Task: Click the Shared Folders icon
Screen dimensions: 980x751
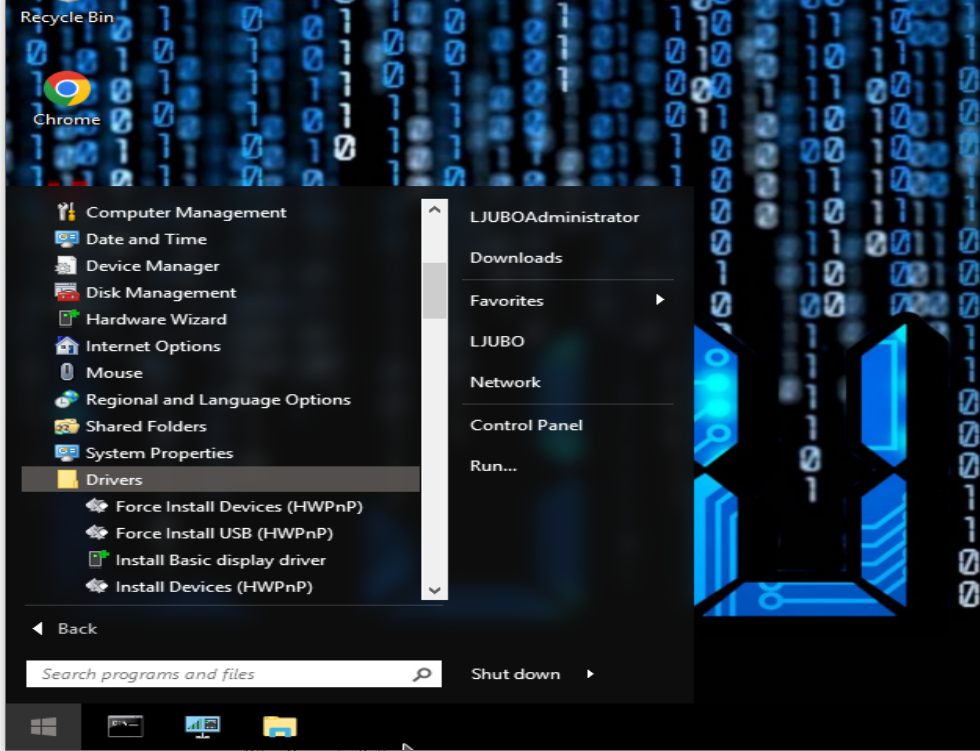Action: click(x=66, y=426)
